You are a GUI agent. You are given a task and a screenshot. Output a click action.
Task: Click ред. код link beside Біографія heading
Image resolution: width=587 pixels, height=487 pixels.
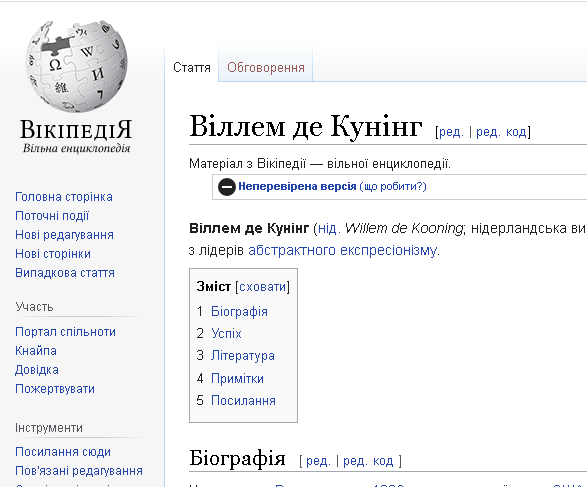pos(368,461)
